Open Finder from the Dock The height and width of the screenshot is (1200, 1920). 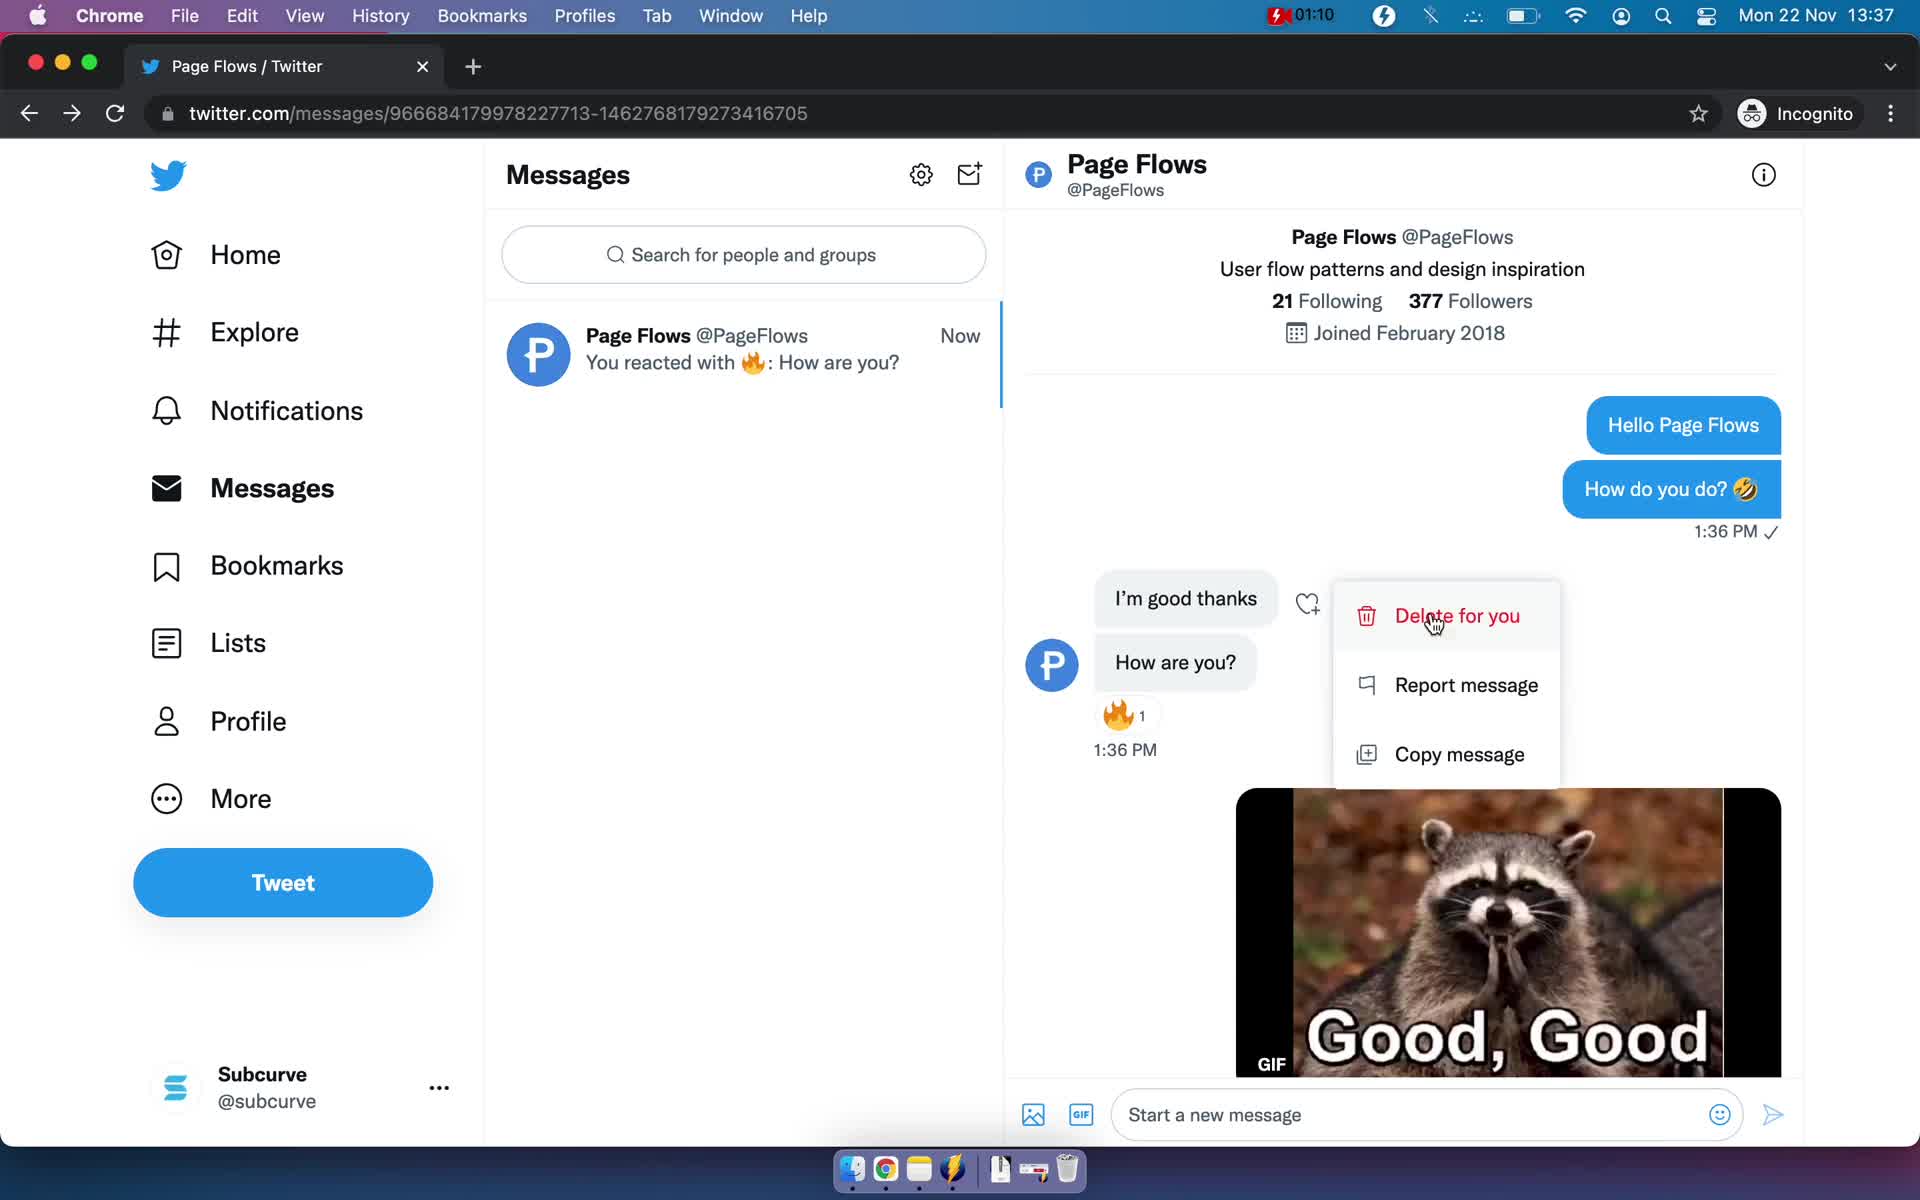[852, 1168]
